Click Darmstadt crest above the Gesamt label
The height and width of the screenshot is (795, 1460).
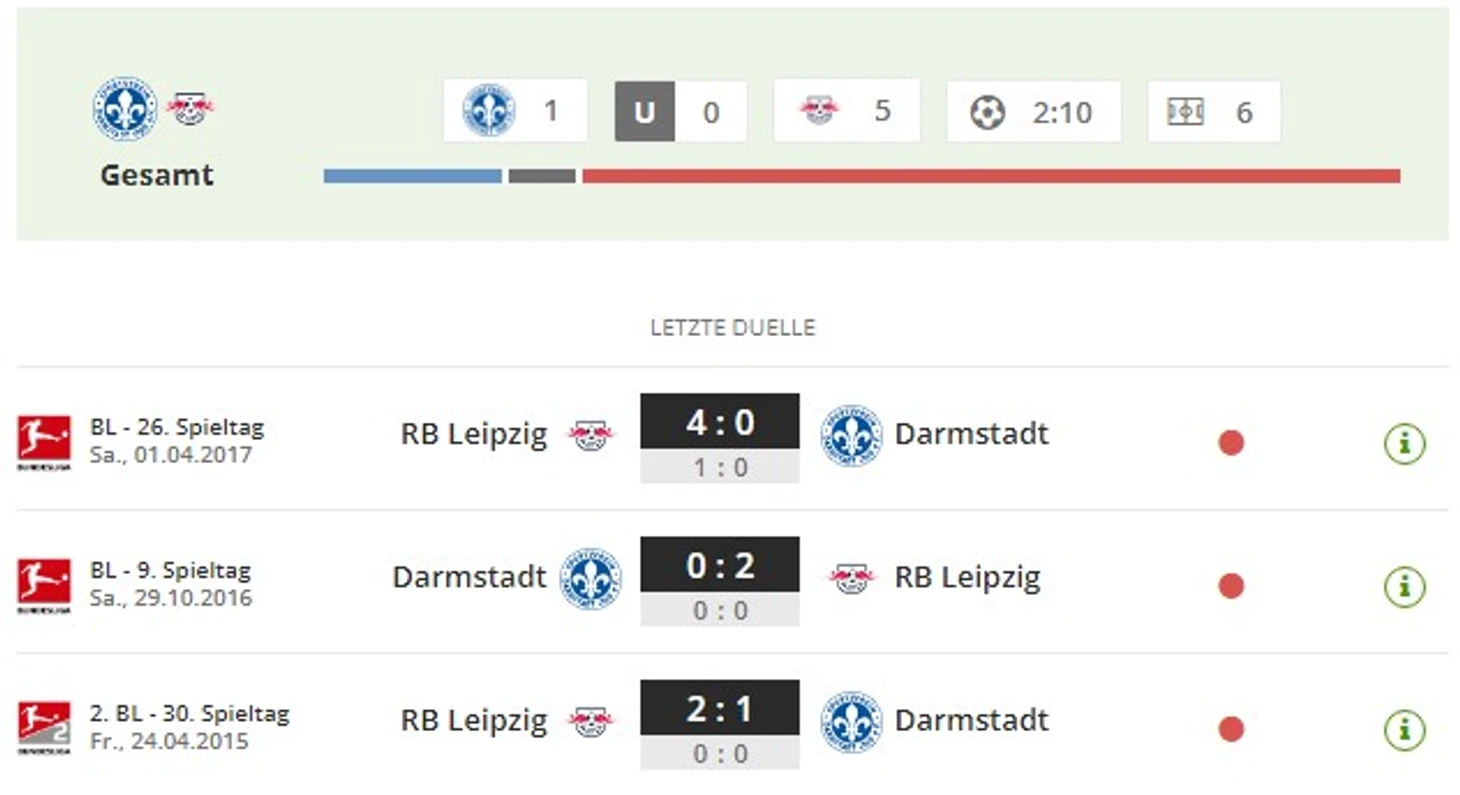(x=125, y=108)
